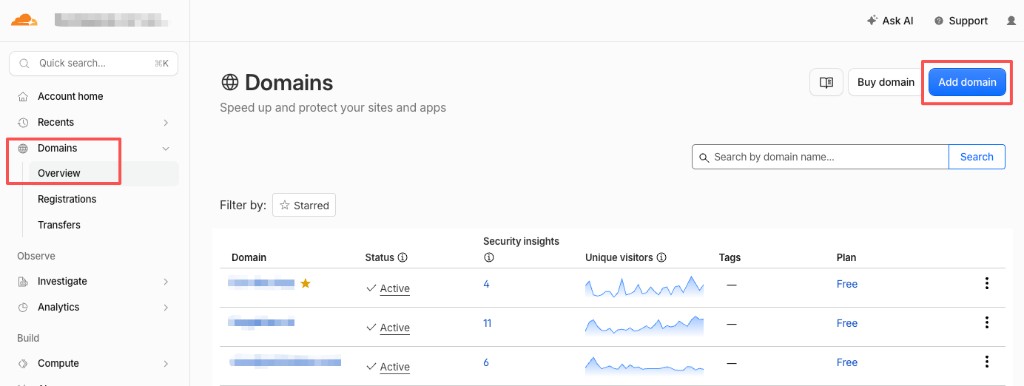Collapse the Domains section chevron
1024x386 pixels.
click(166, 148)
